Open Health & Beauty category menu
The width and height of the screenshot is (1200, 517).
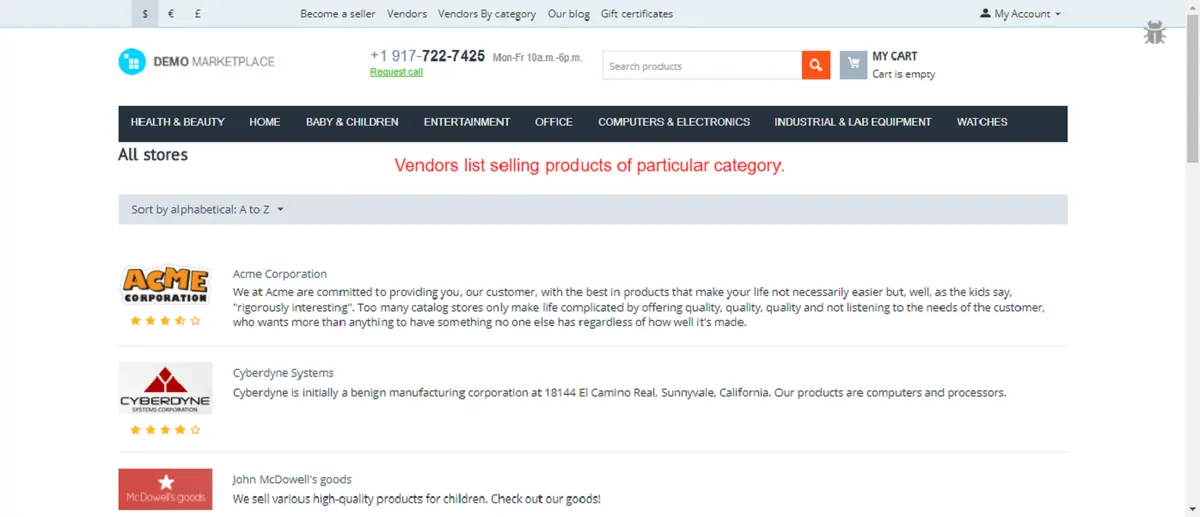coord(178,122)
